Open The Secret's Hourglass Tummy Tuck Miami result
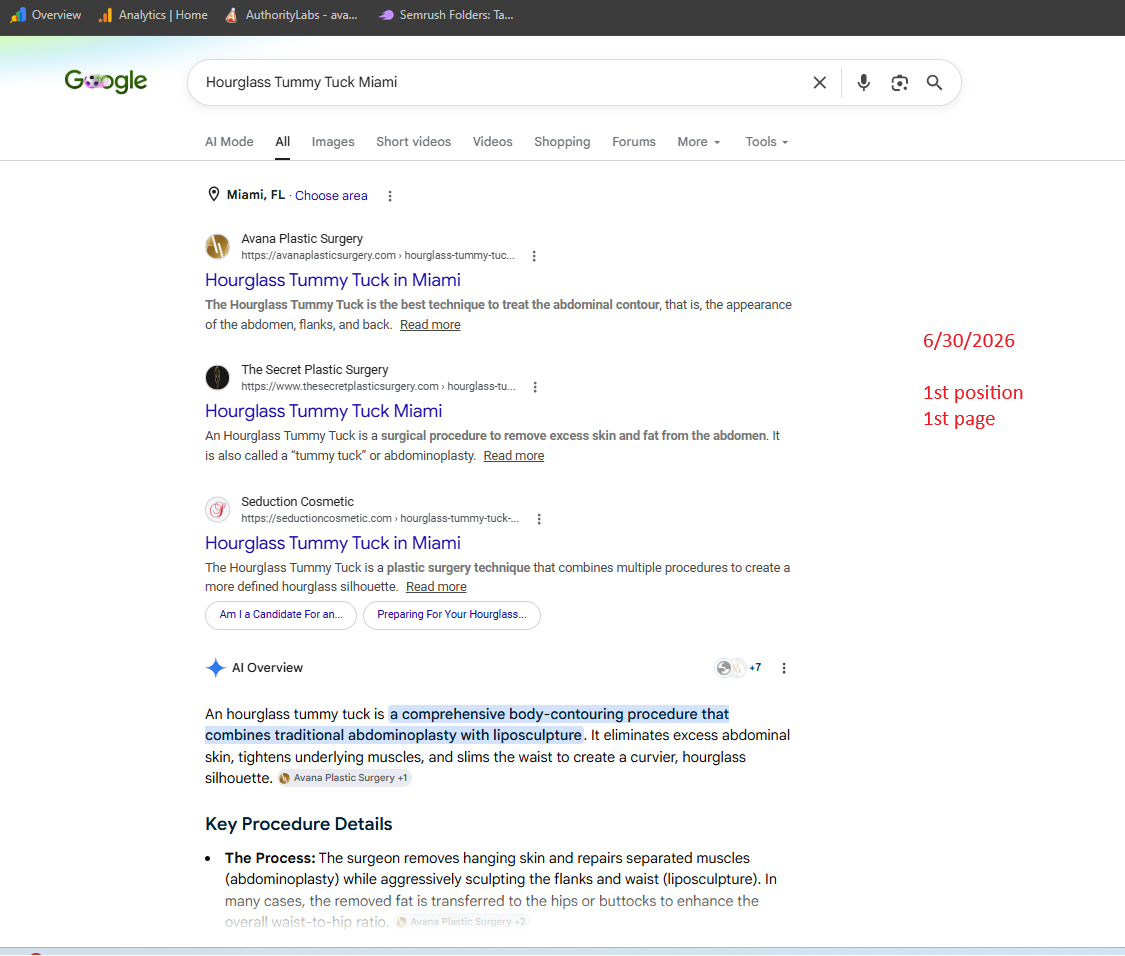This screenshot has width=1125, height=956. [x=324, y=411]
